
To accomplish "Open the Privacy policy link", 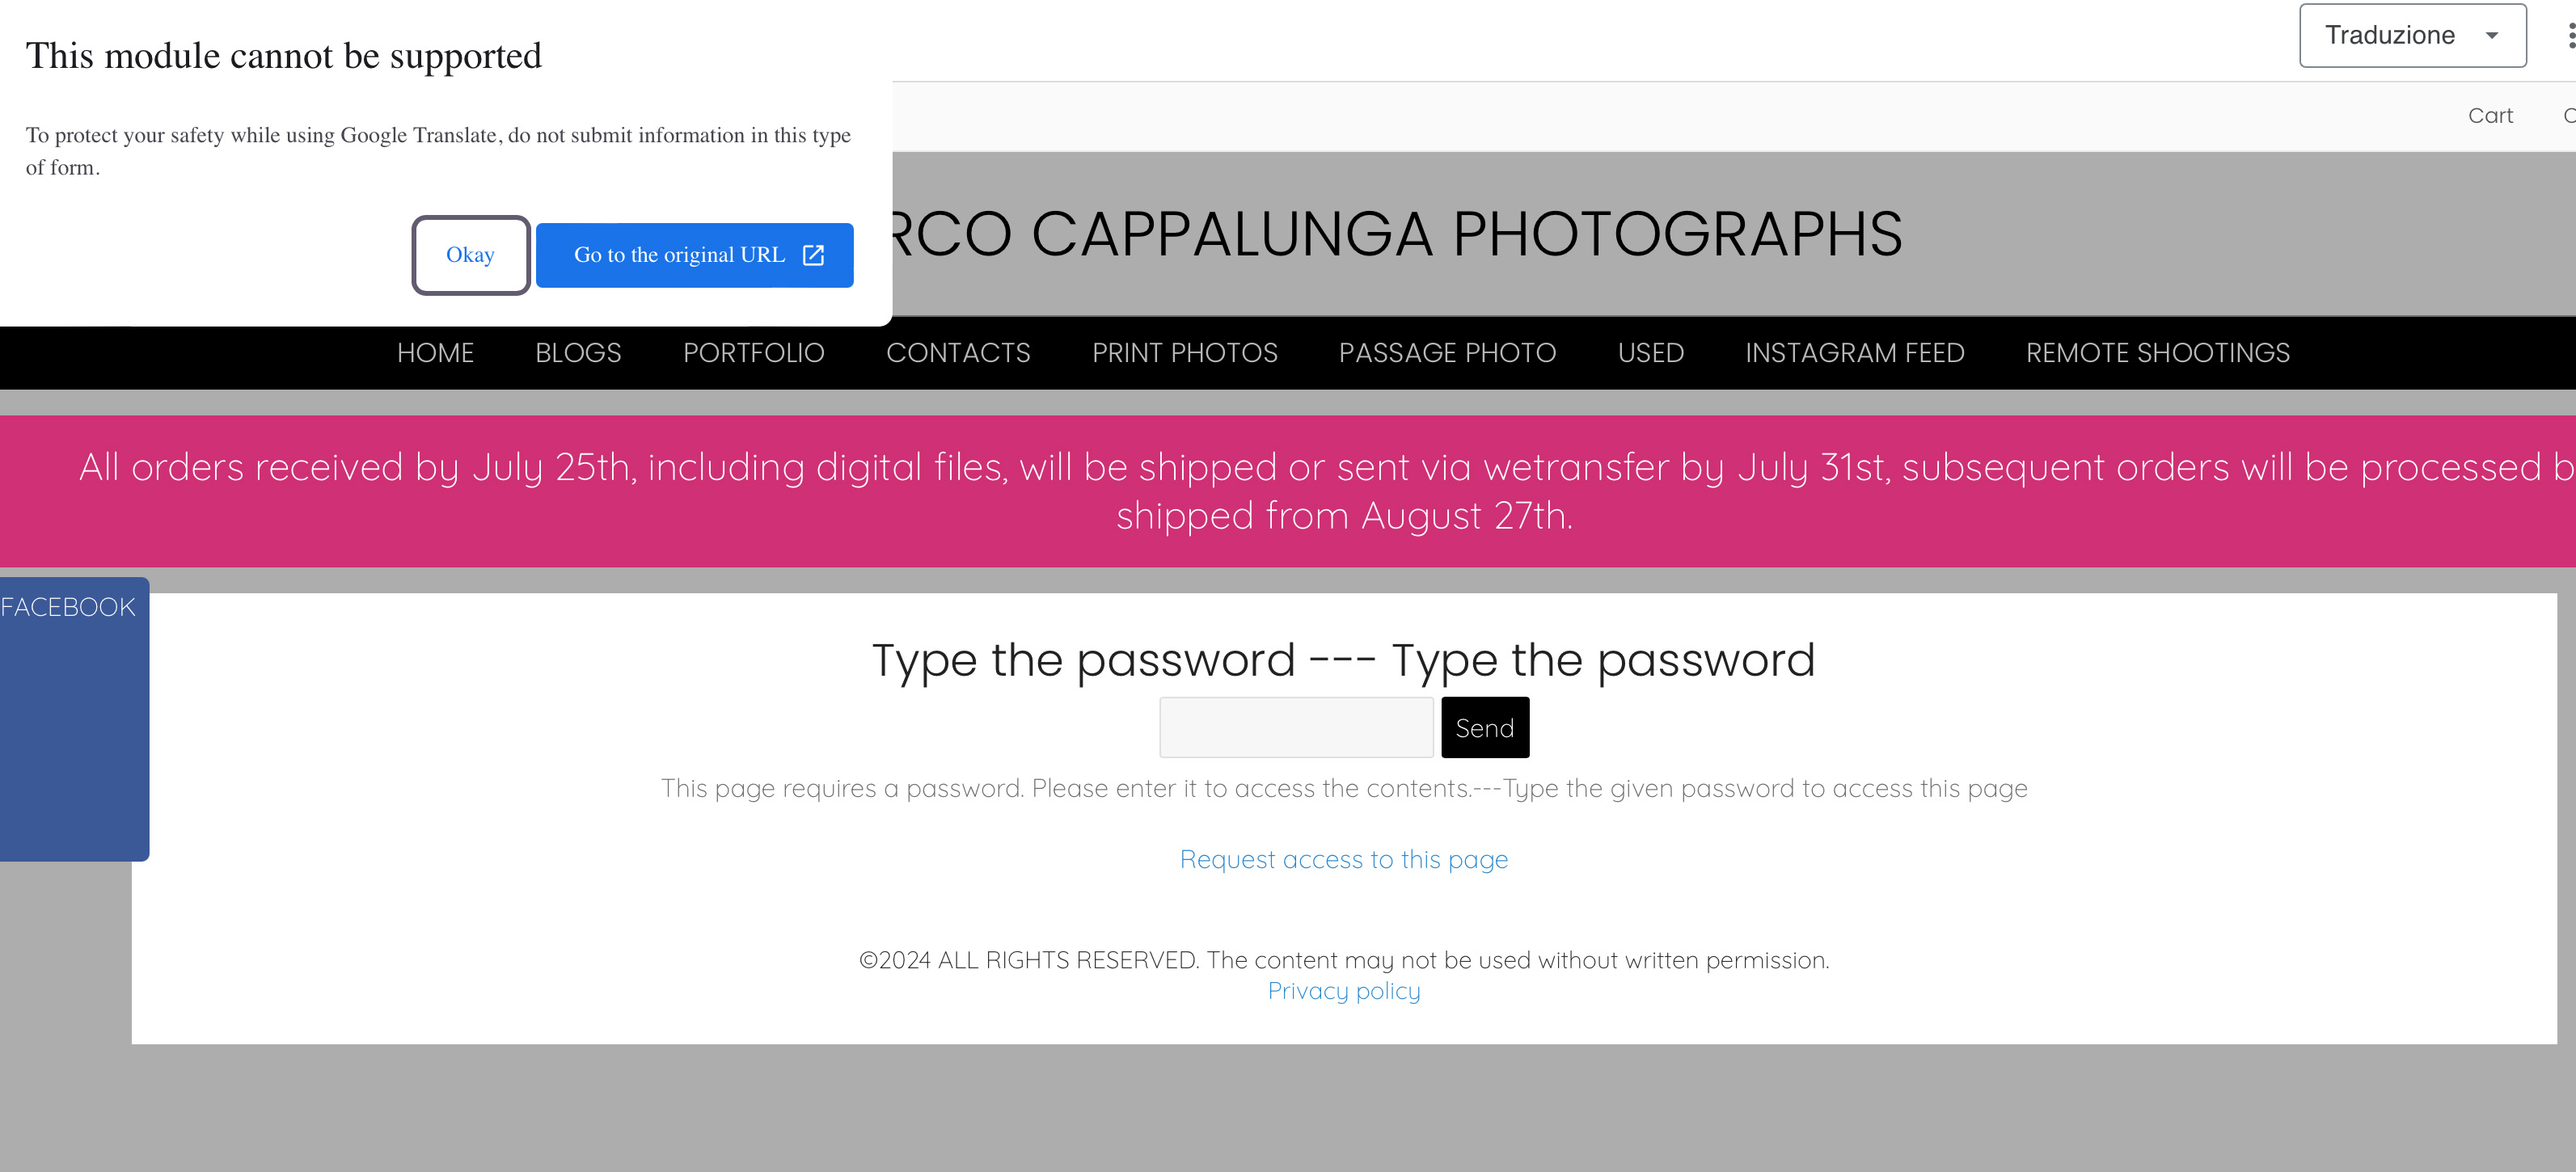I will [x=1343, y=991].
